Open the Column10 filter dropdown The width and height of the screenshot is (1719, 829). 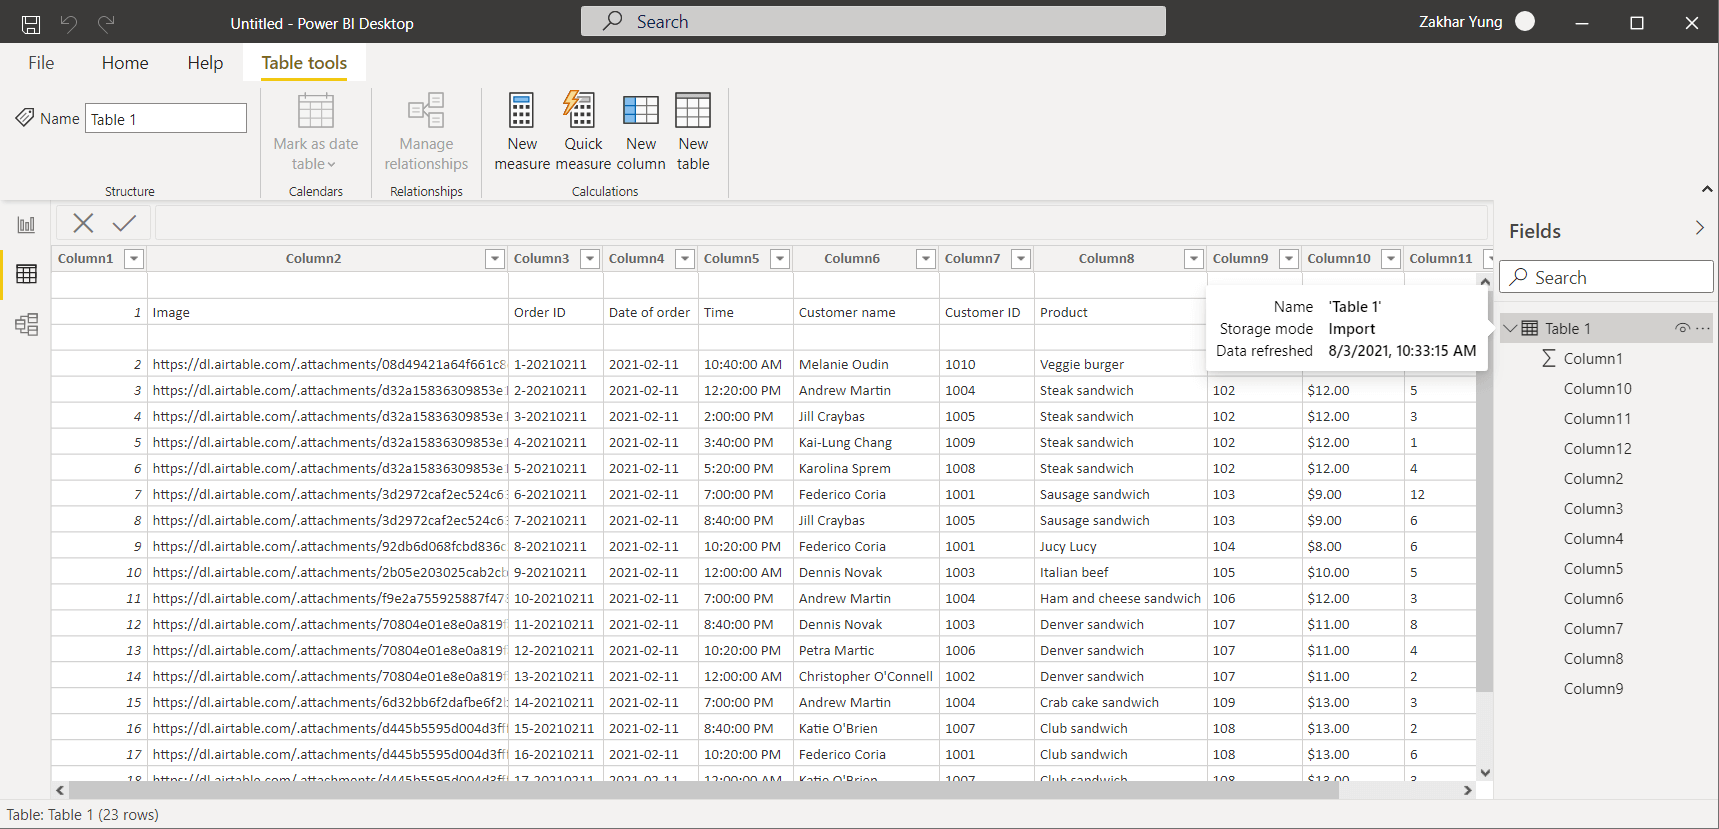pyautogui.click(x=1391, y=259)
